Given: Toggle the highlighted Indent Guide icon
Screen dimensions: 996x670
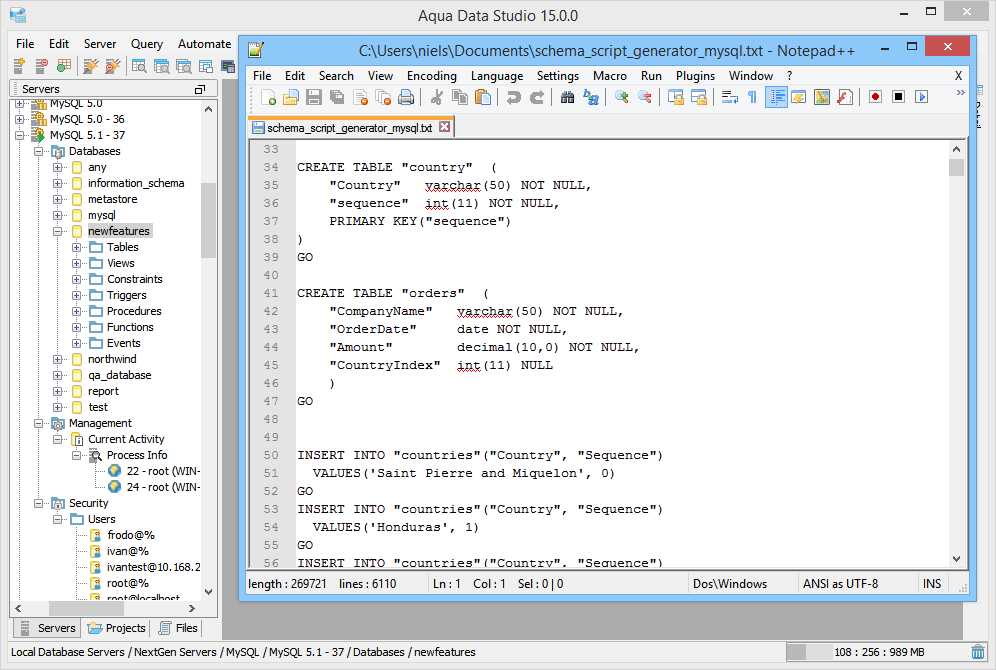Looking at the screenshot, I should pyautogui.click(x=776, y=97).
